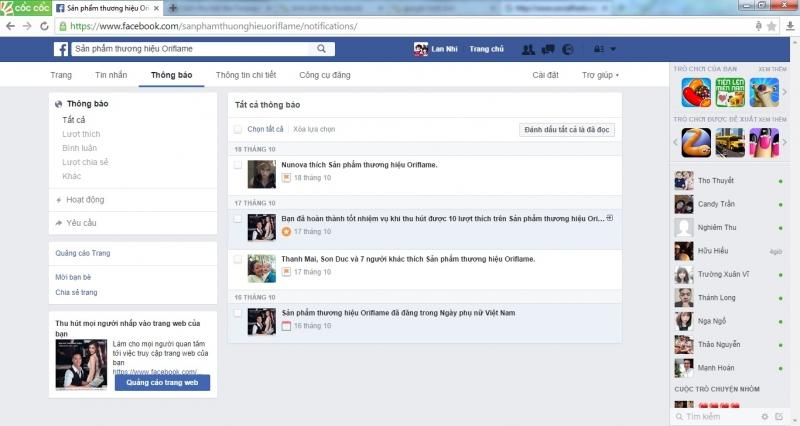Close the Sản phẩm thương hiệu tab

click(157, 8)
